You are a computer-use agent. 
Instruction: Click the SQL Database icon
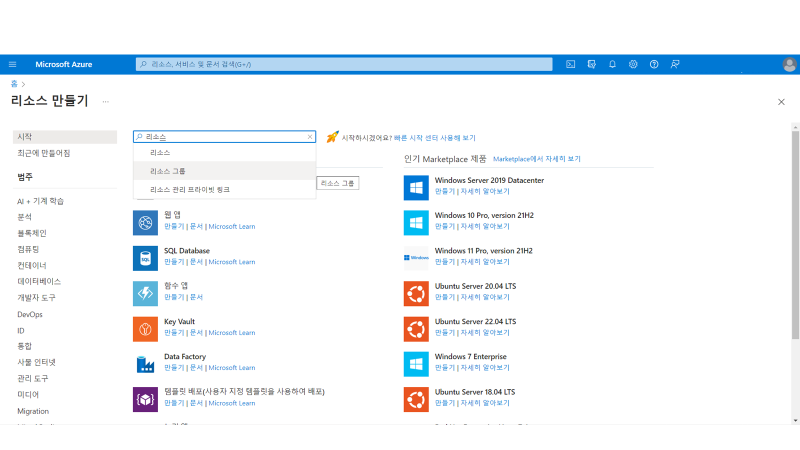(145, 258)
